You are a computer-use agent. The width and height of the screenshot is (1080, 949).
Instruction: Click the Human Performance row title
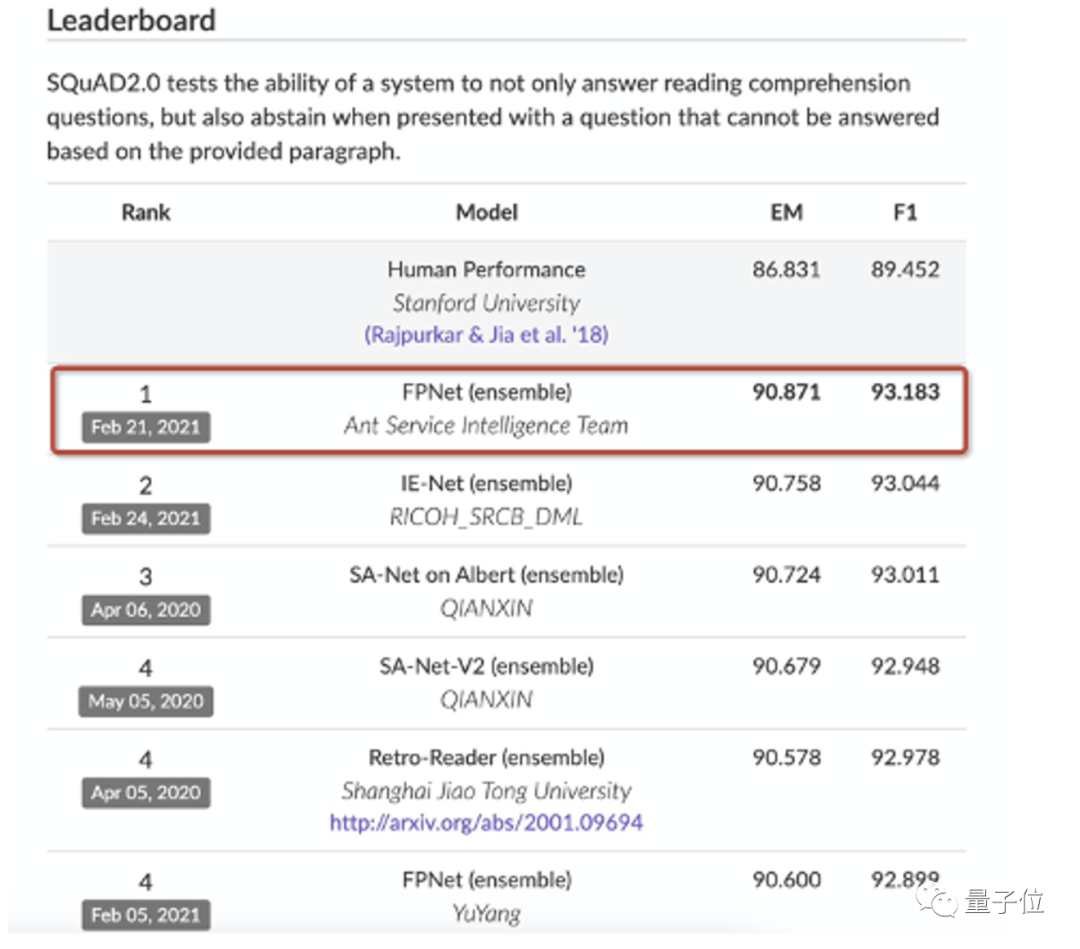pos(486,269)
